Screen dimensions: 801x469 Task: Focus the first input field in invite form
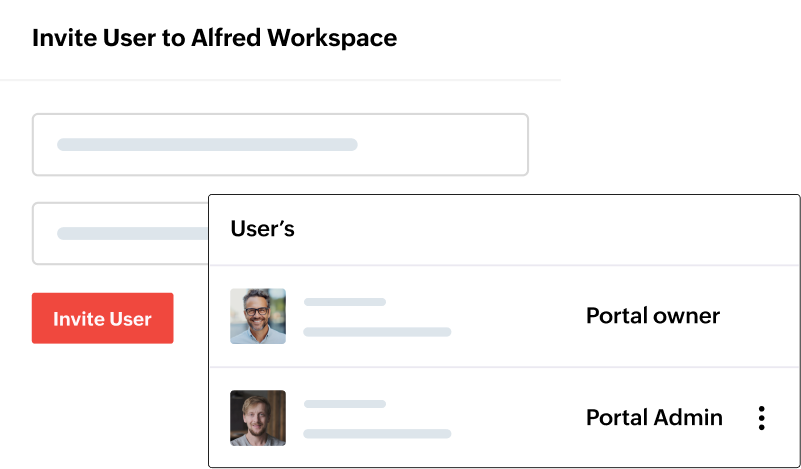[280, 145]
